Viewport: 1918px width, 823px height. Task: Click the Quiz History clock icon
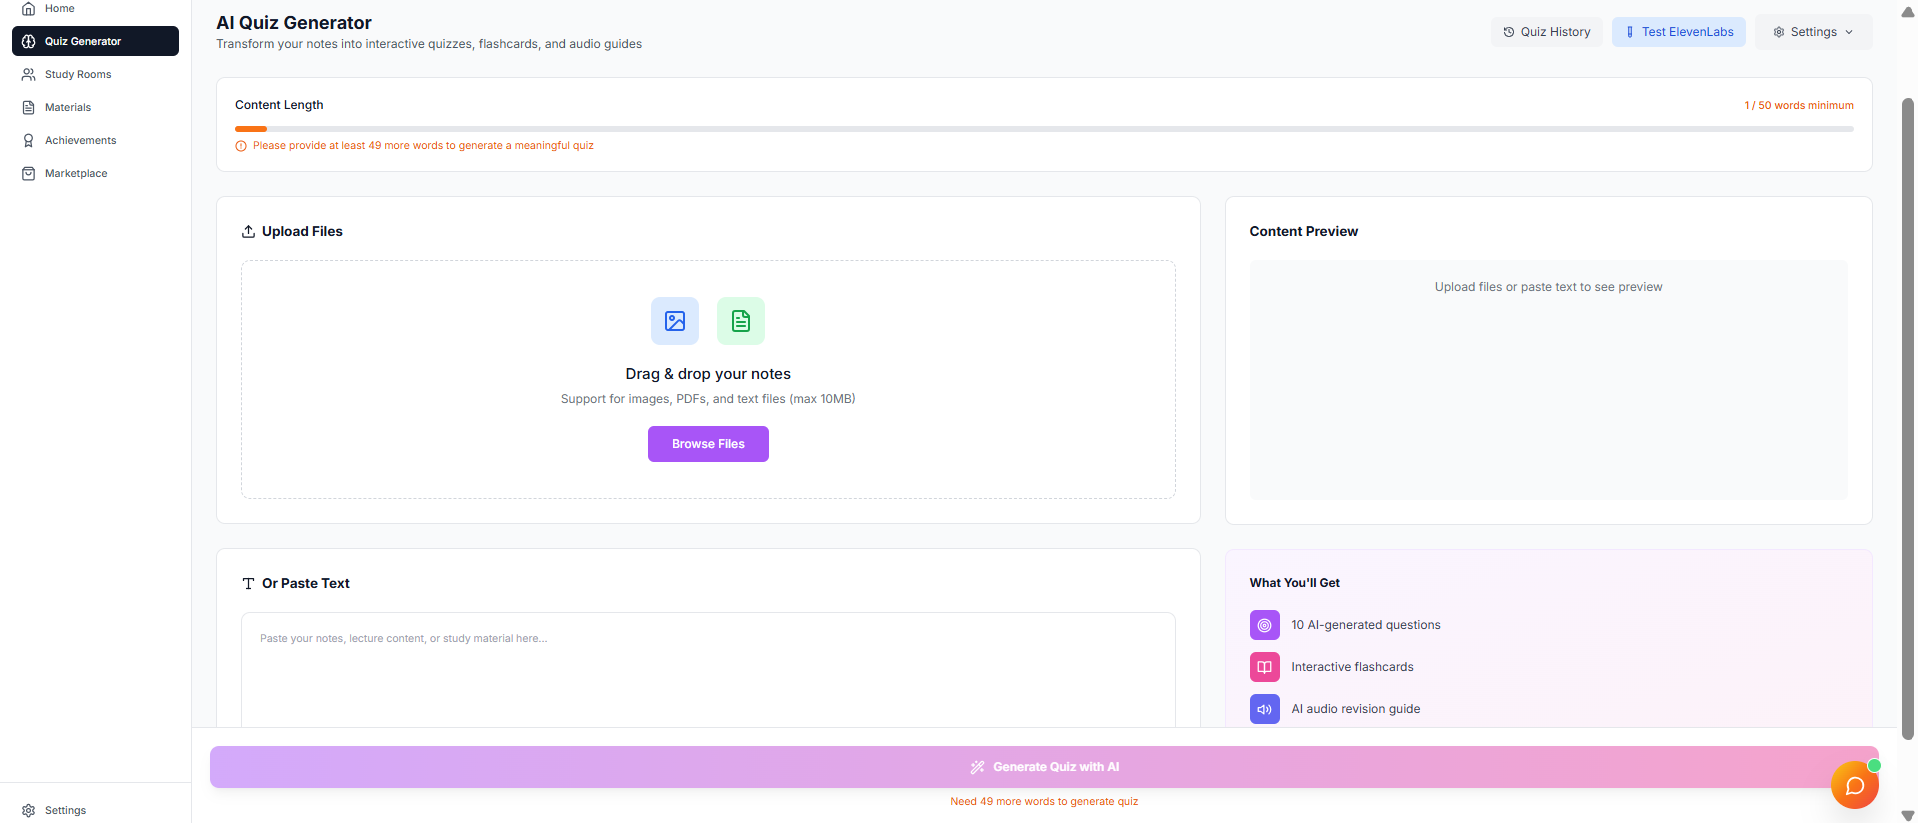click(x=1509, y=32)
